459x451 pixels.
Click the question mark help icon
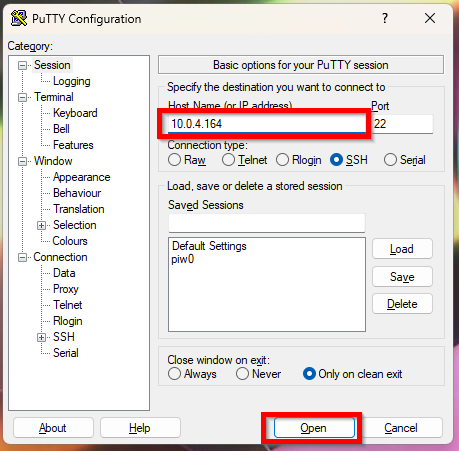(x=385, y=18)
